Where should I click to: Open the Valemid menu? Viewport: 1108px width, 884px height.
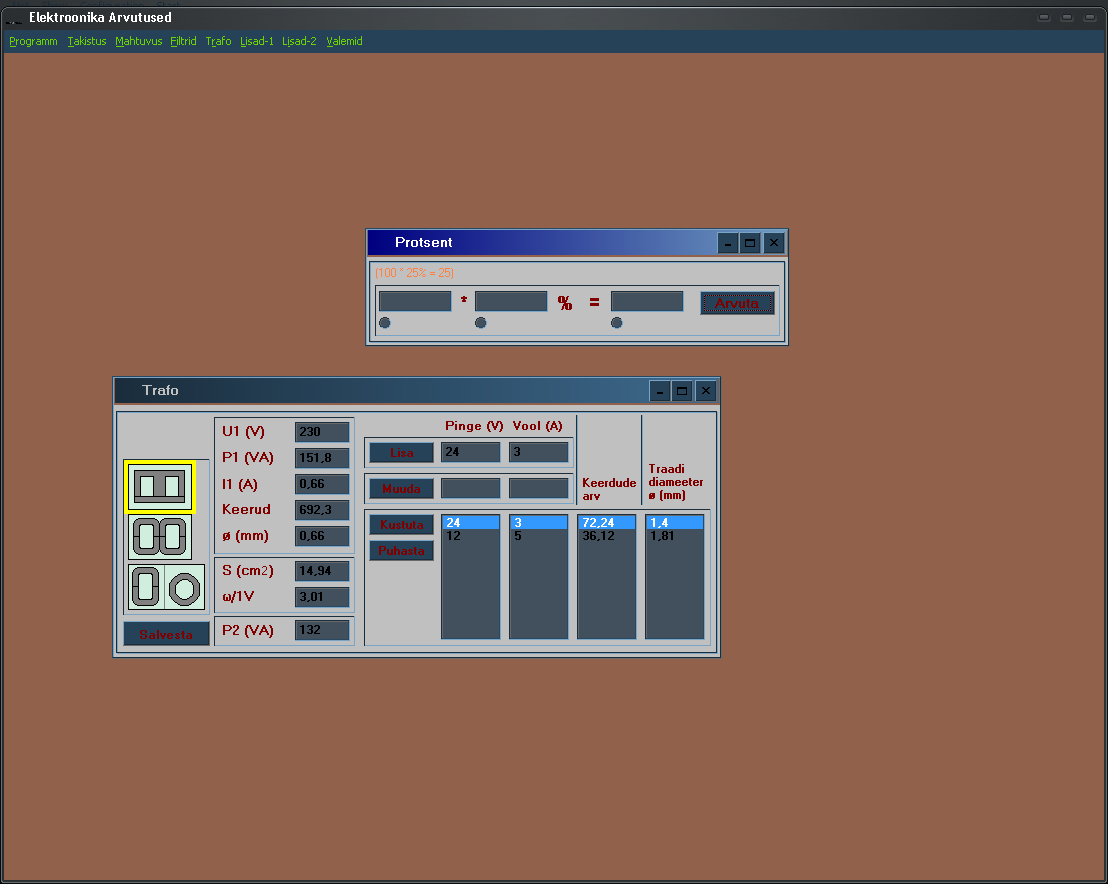(344, 41)
